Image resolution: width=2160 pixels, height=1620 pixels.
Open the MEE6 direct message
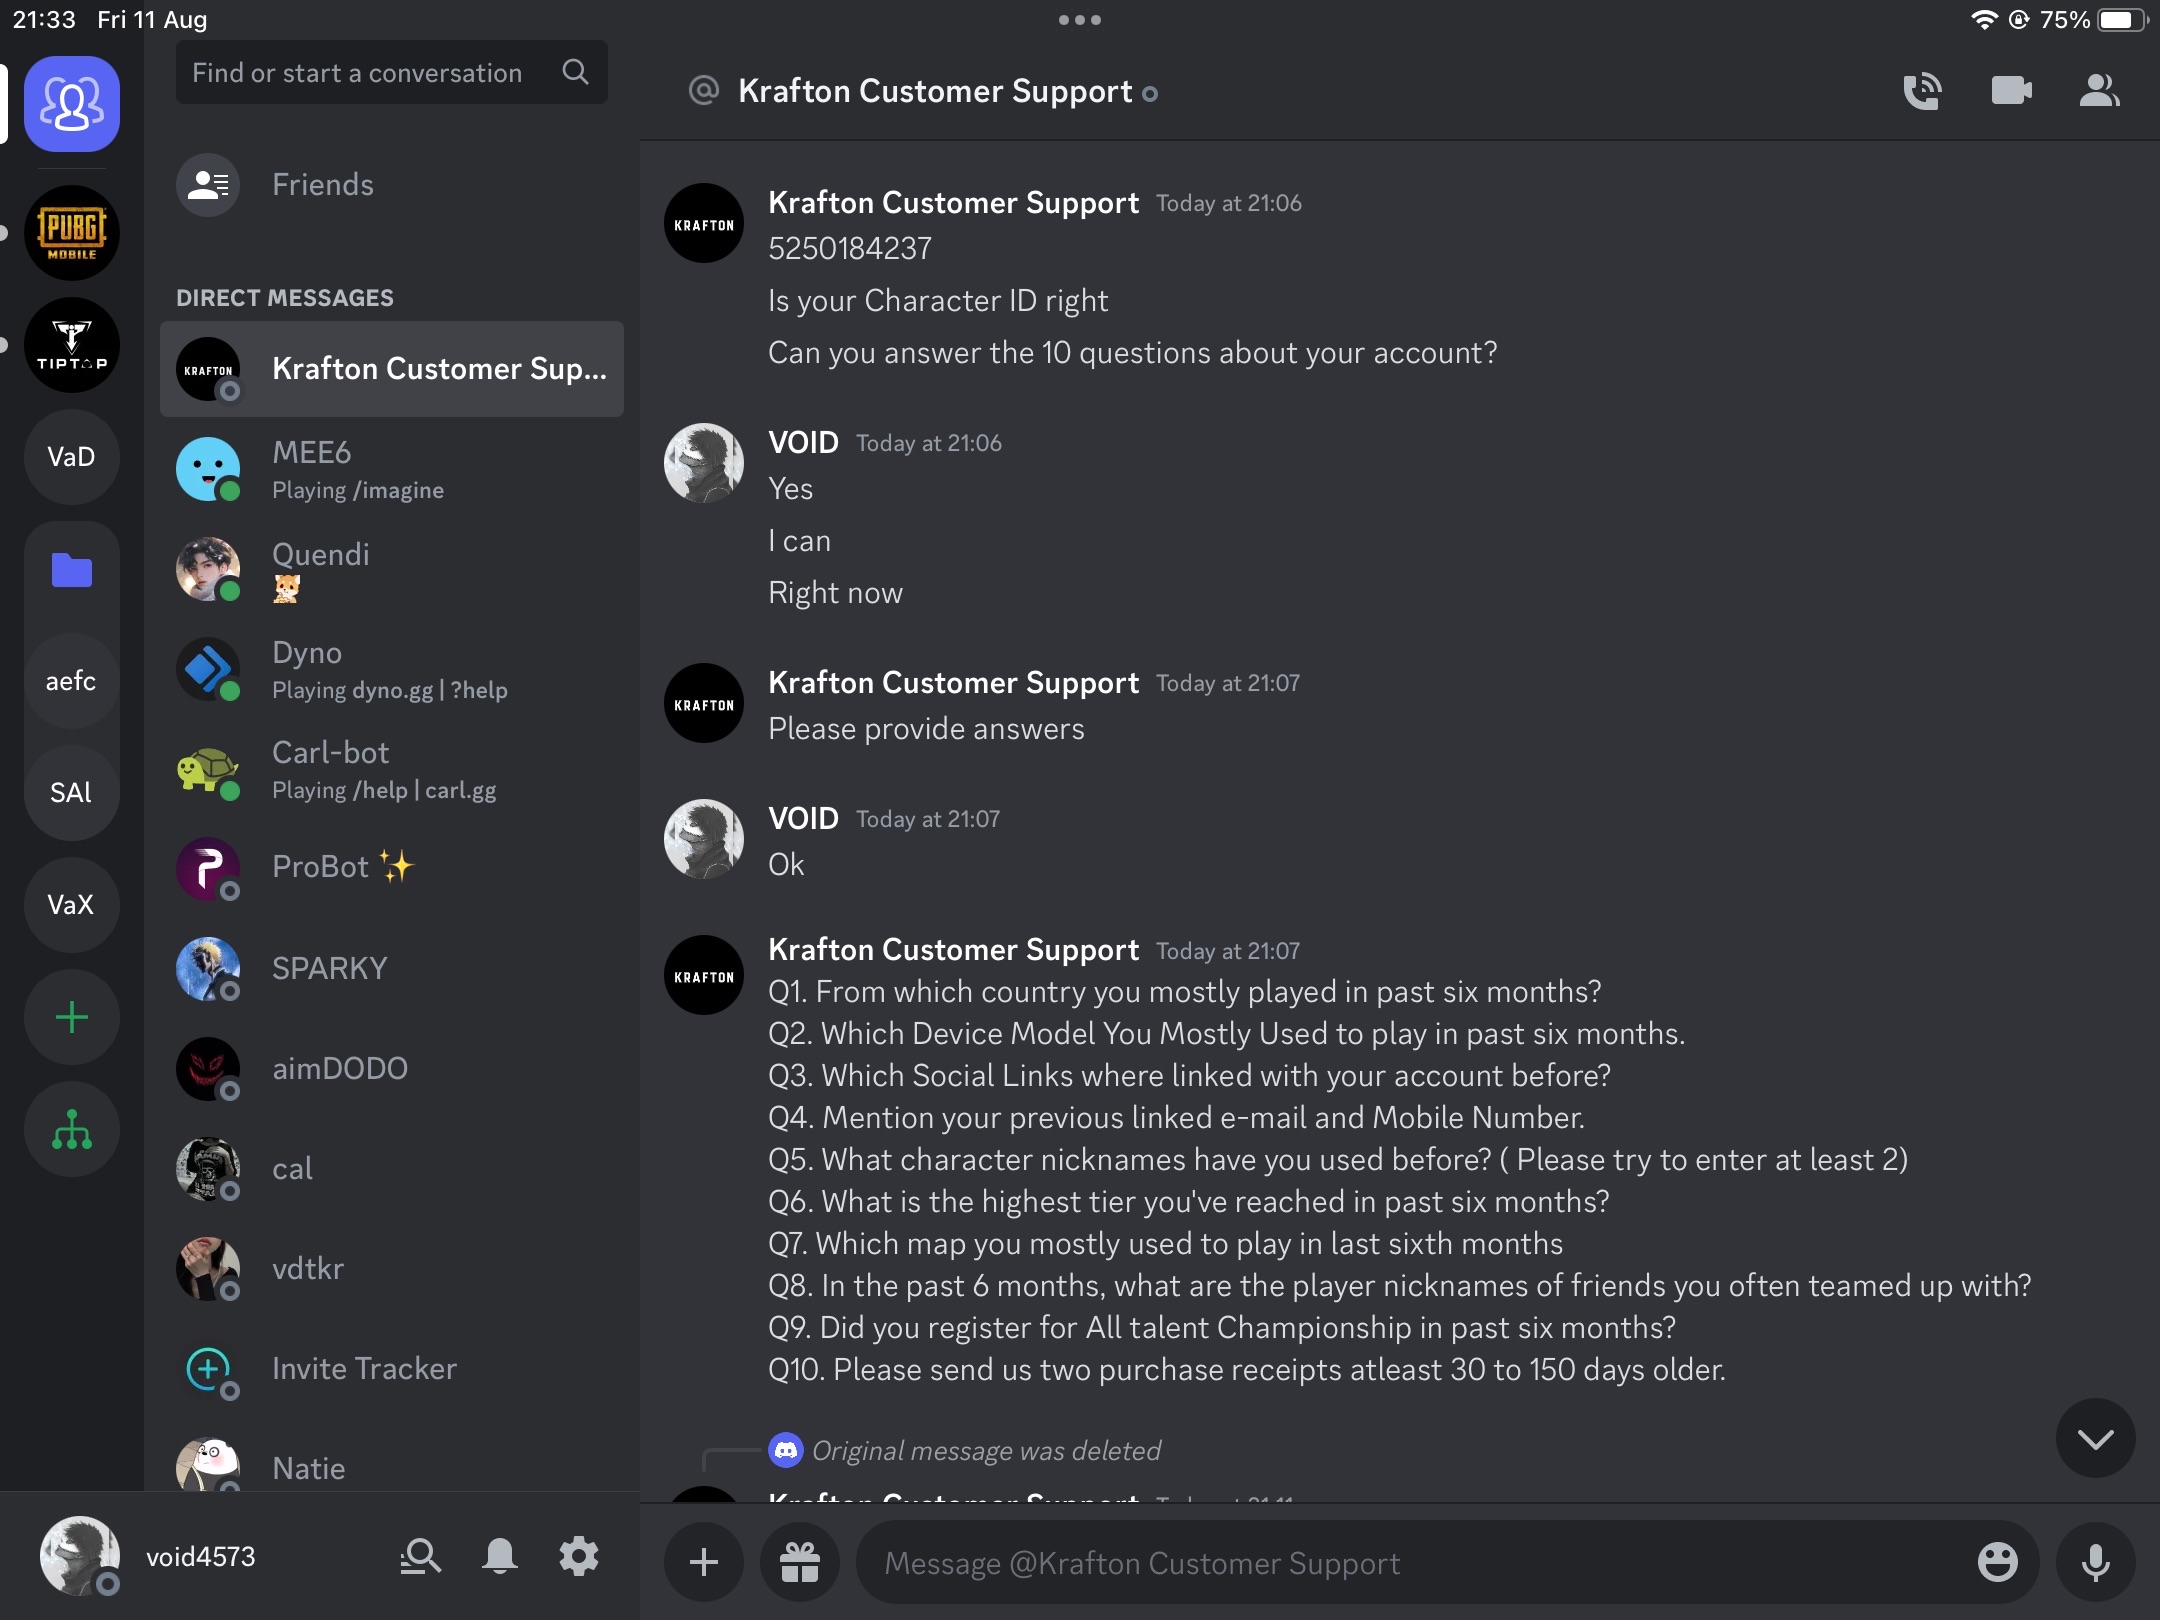tap(392, 469)
